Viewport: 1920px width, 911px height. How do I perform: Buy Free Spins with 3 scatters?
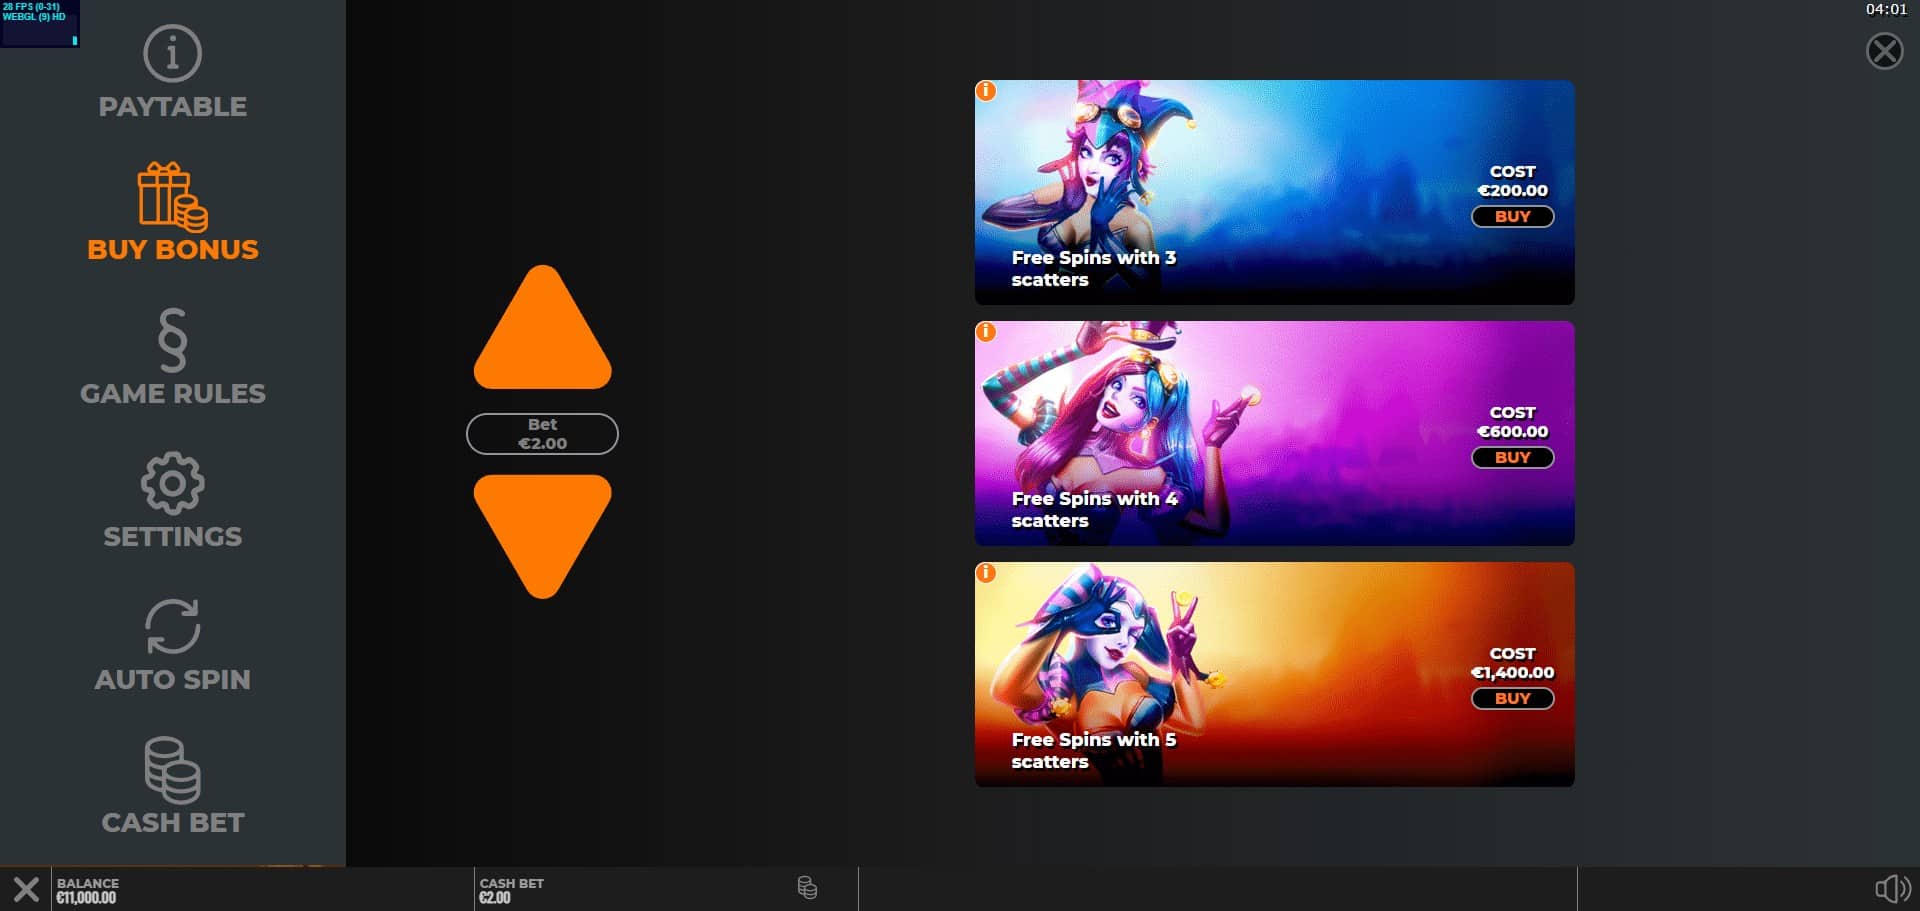[x=1512, y=216]
